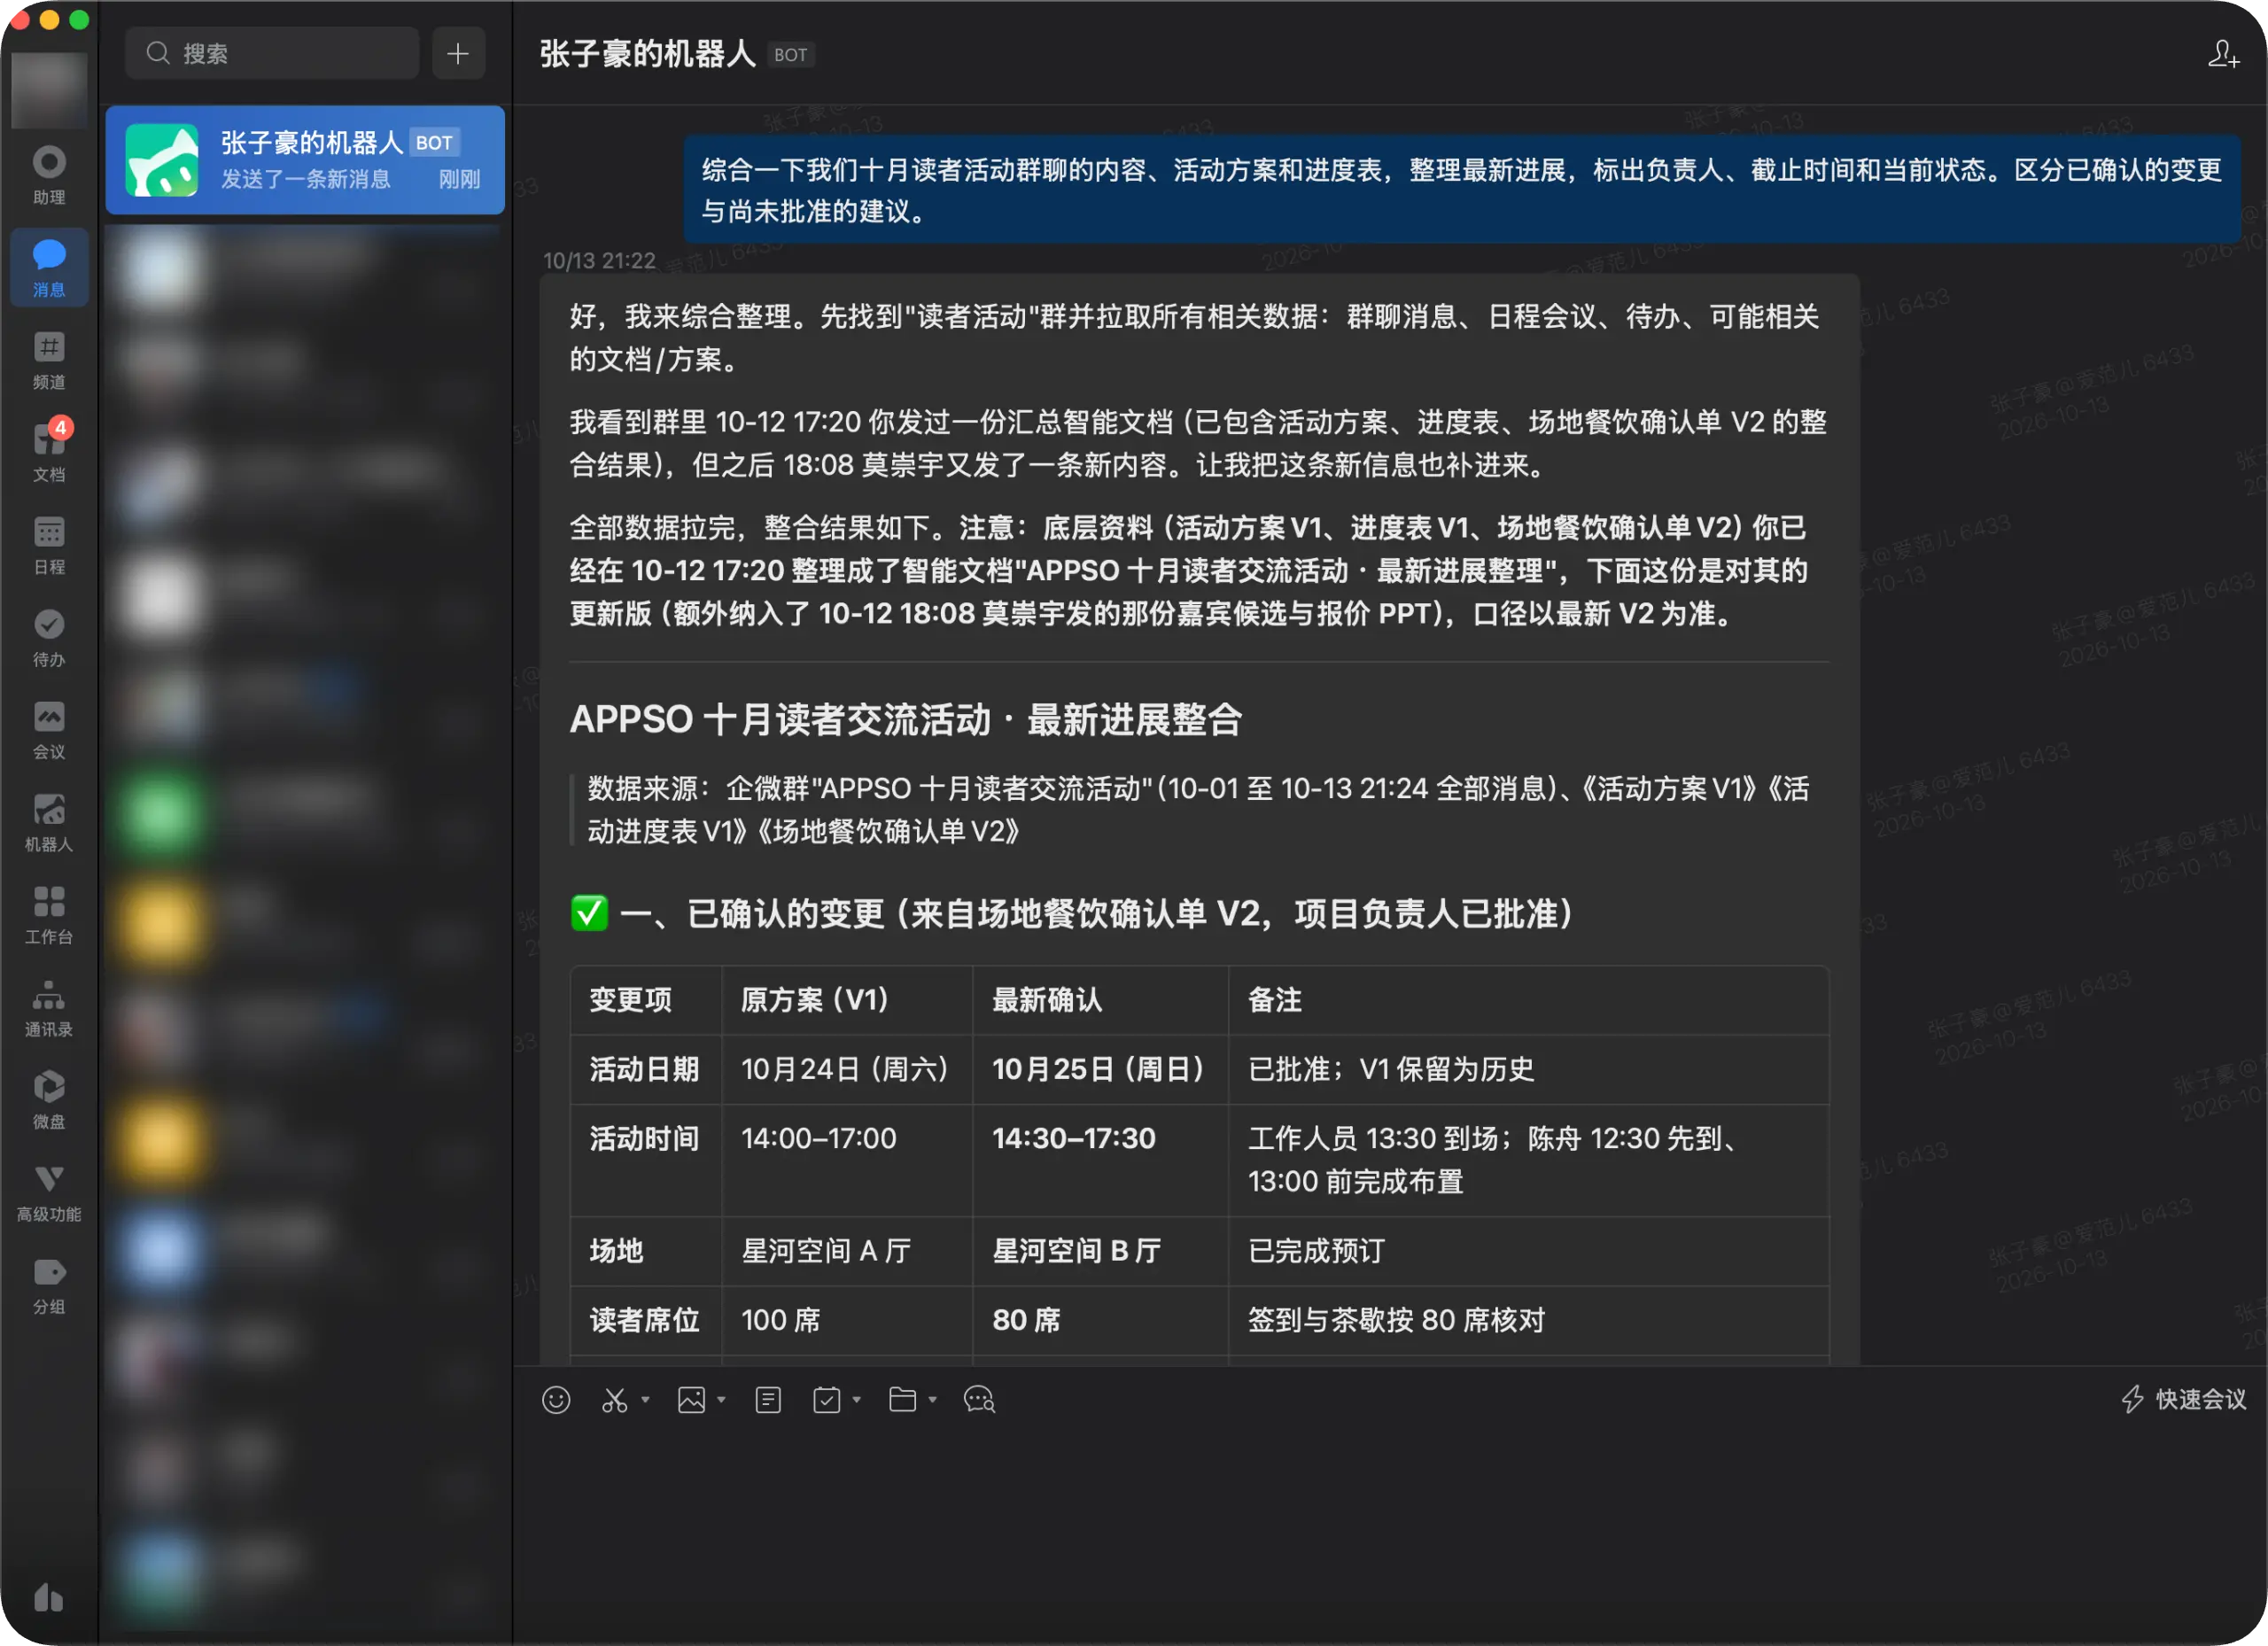This screenshot has height=1646, width=2268.
Task: Click the 搜索 search field
Action: pyautogui.click(x=272, y=53)
